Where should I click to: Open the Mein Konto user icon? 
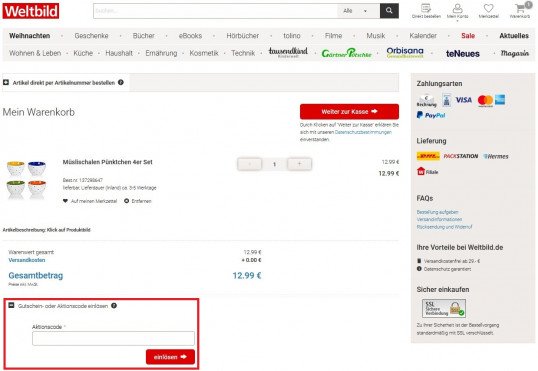pos(457,8)
